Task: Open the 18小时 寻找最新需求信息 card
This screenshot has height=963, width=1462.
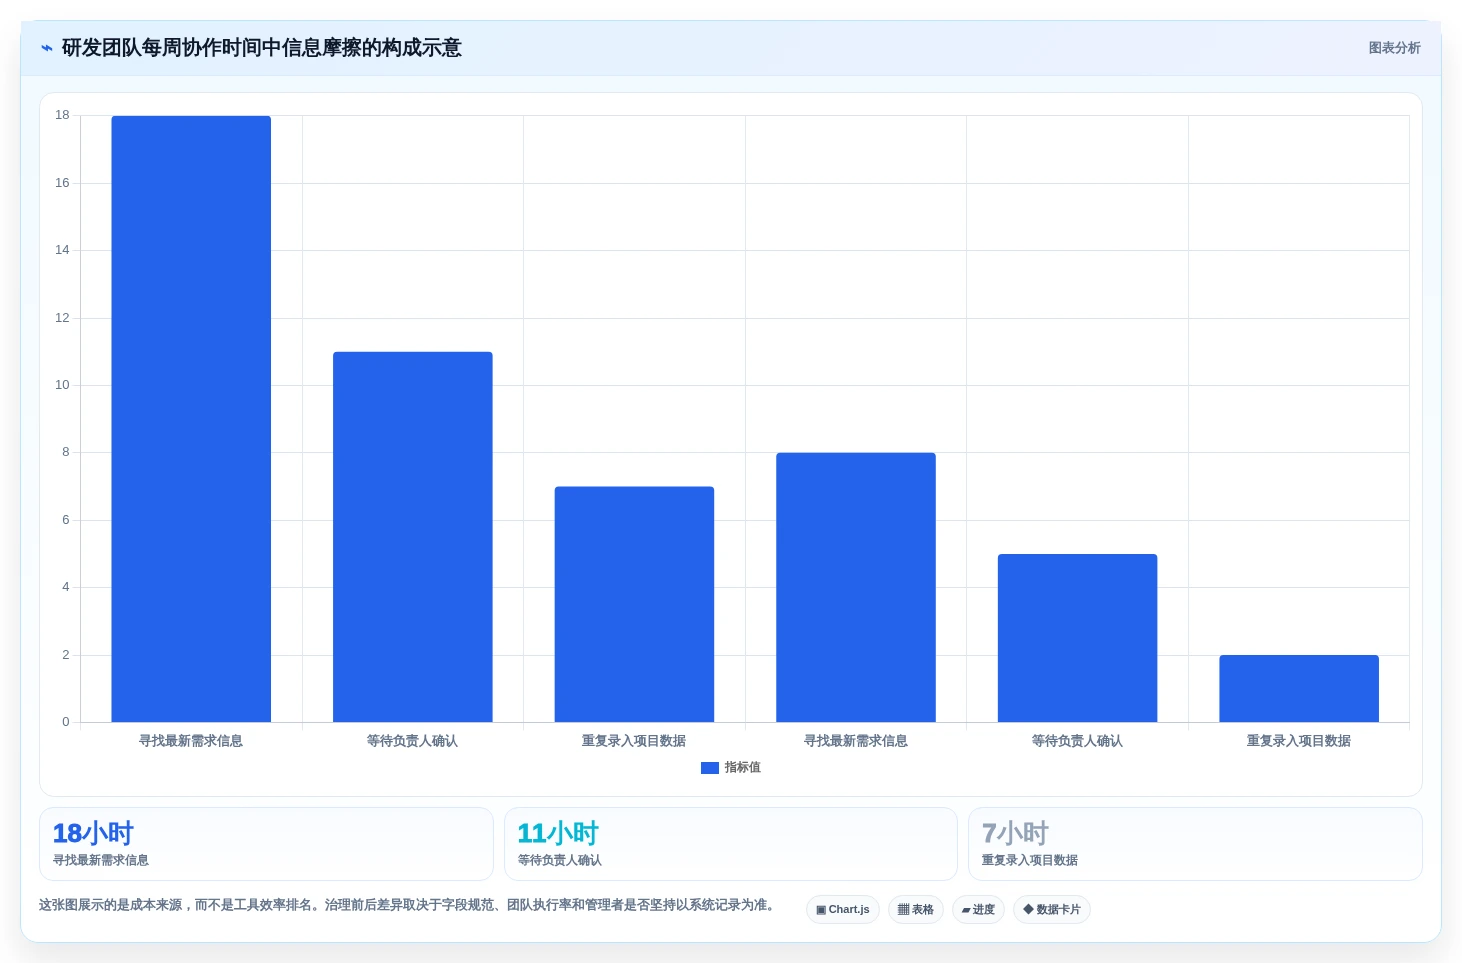Action: click(x=266, y=844)
